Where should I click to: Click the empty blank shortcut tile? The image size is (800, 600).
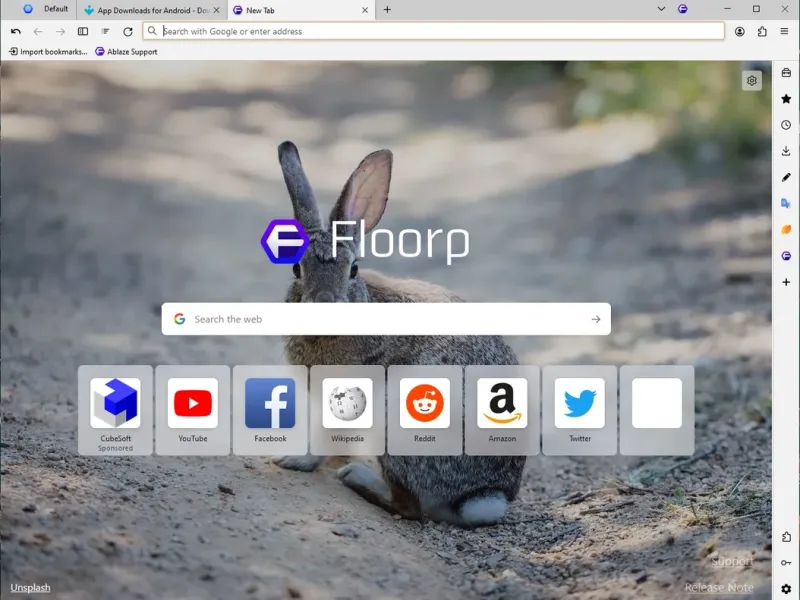pos(657,410)
